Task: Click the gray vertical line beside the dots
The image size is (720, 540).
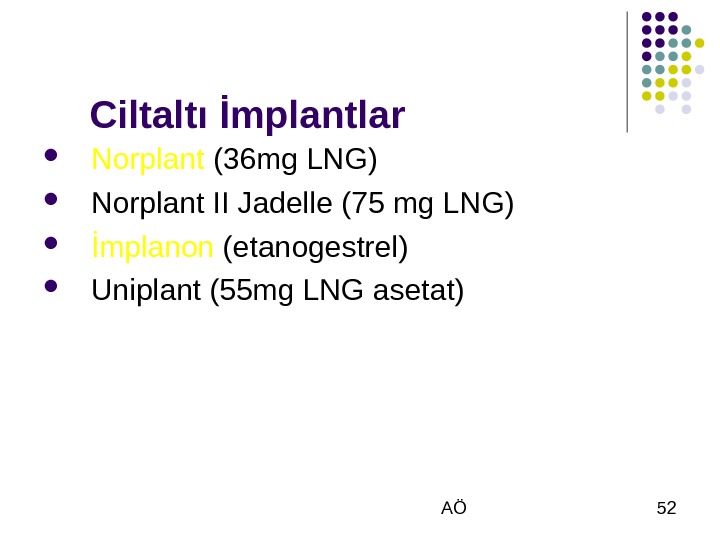Action: (627, 72)
